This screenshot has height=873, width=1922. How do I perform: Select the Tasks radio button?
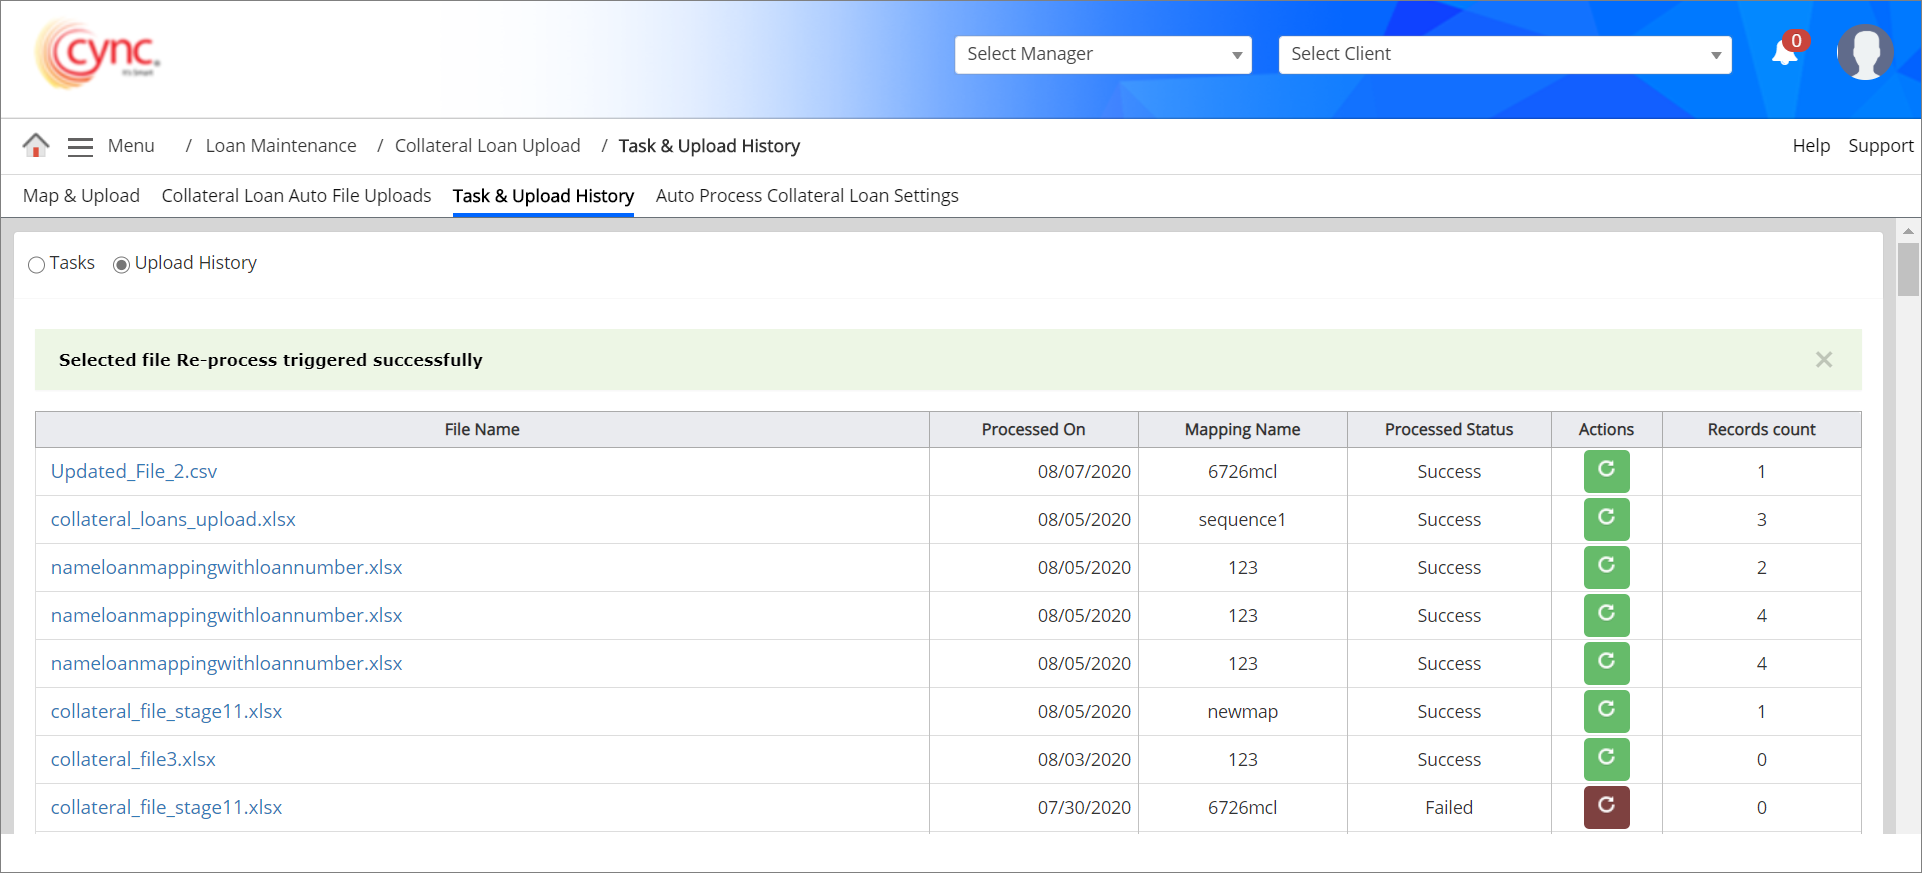[x=37, y=265]
